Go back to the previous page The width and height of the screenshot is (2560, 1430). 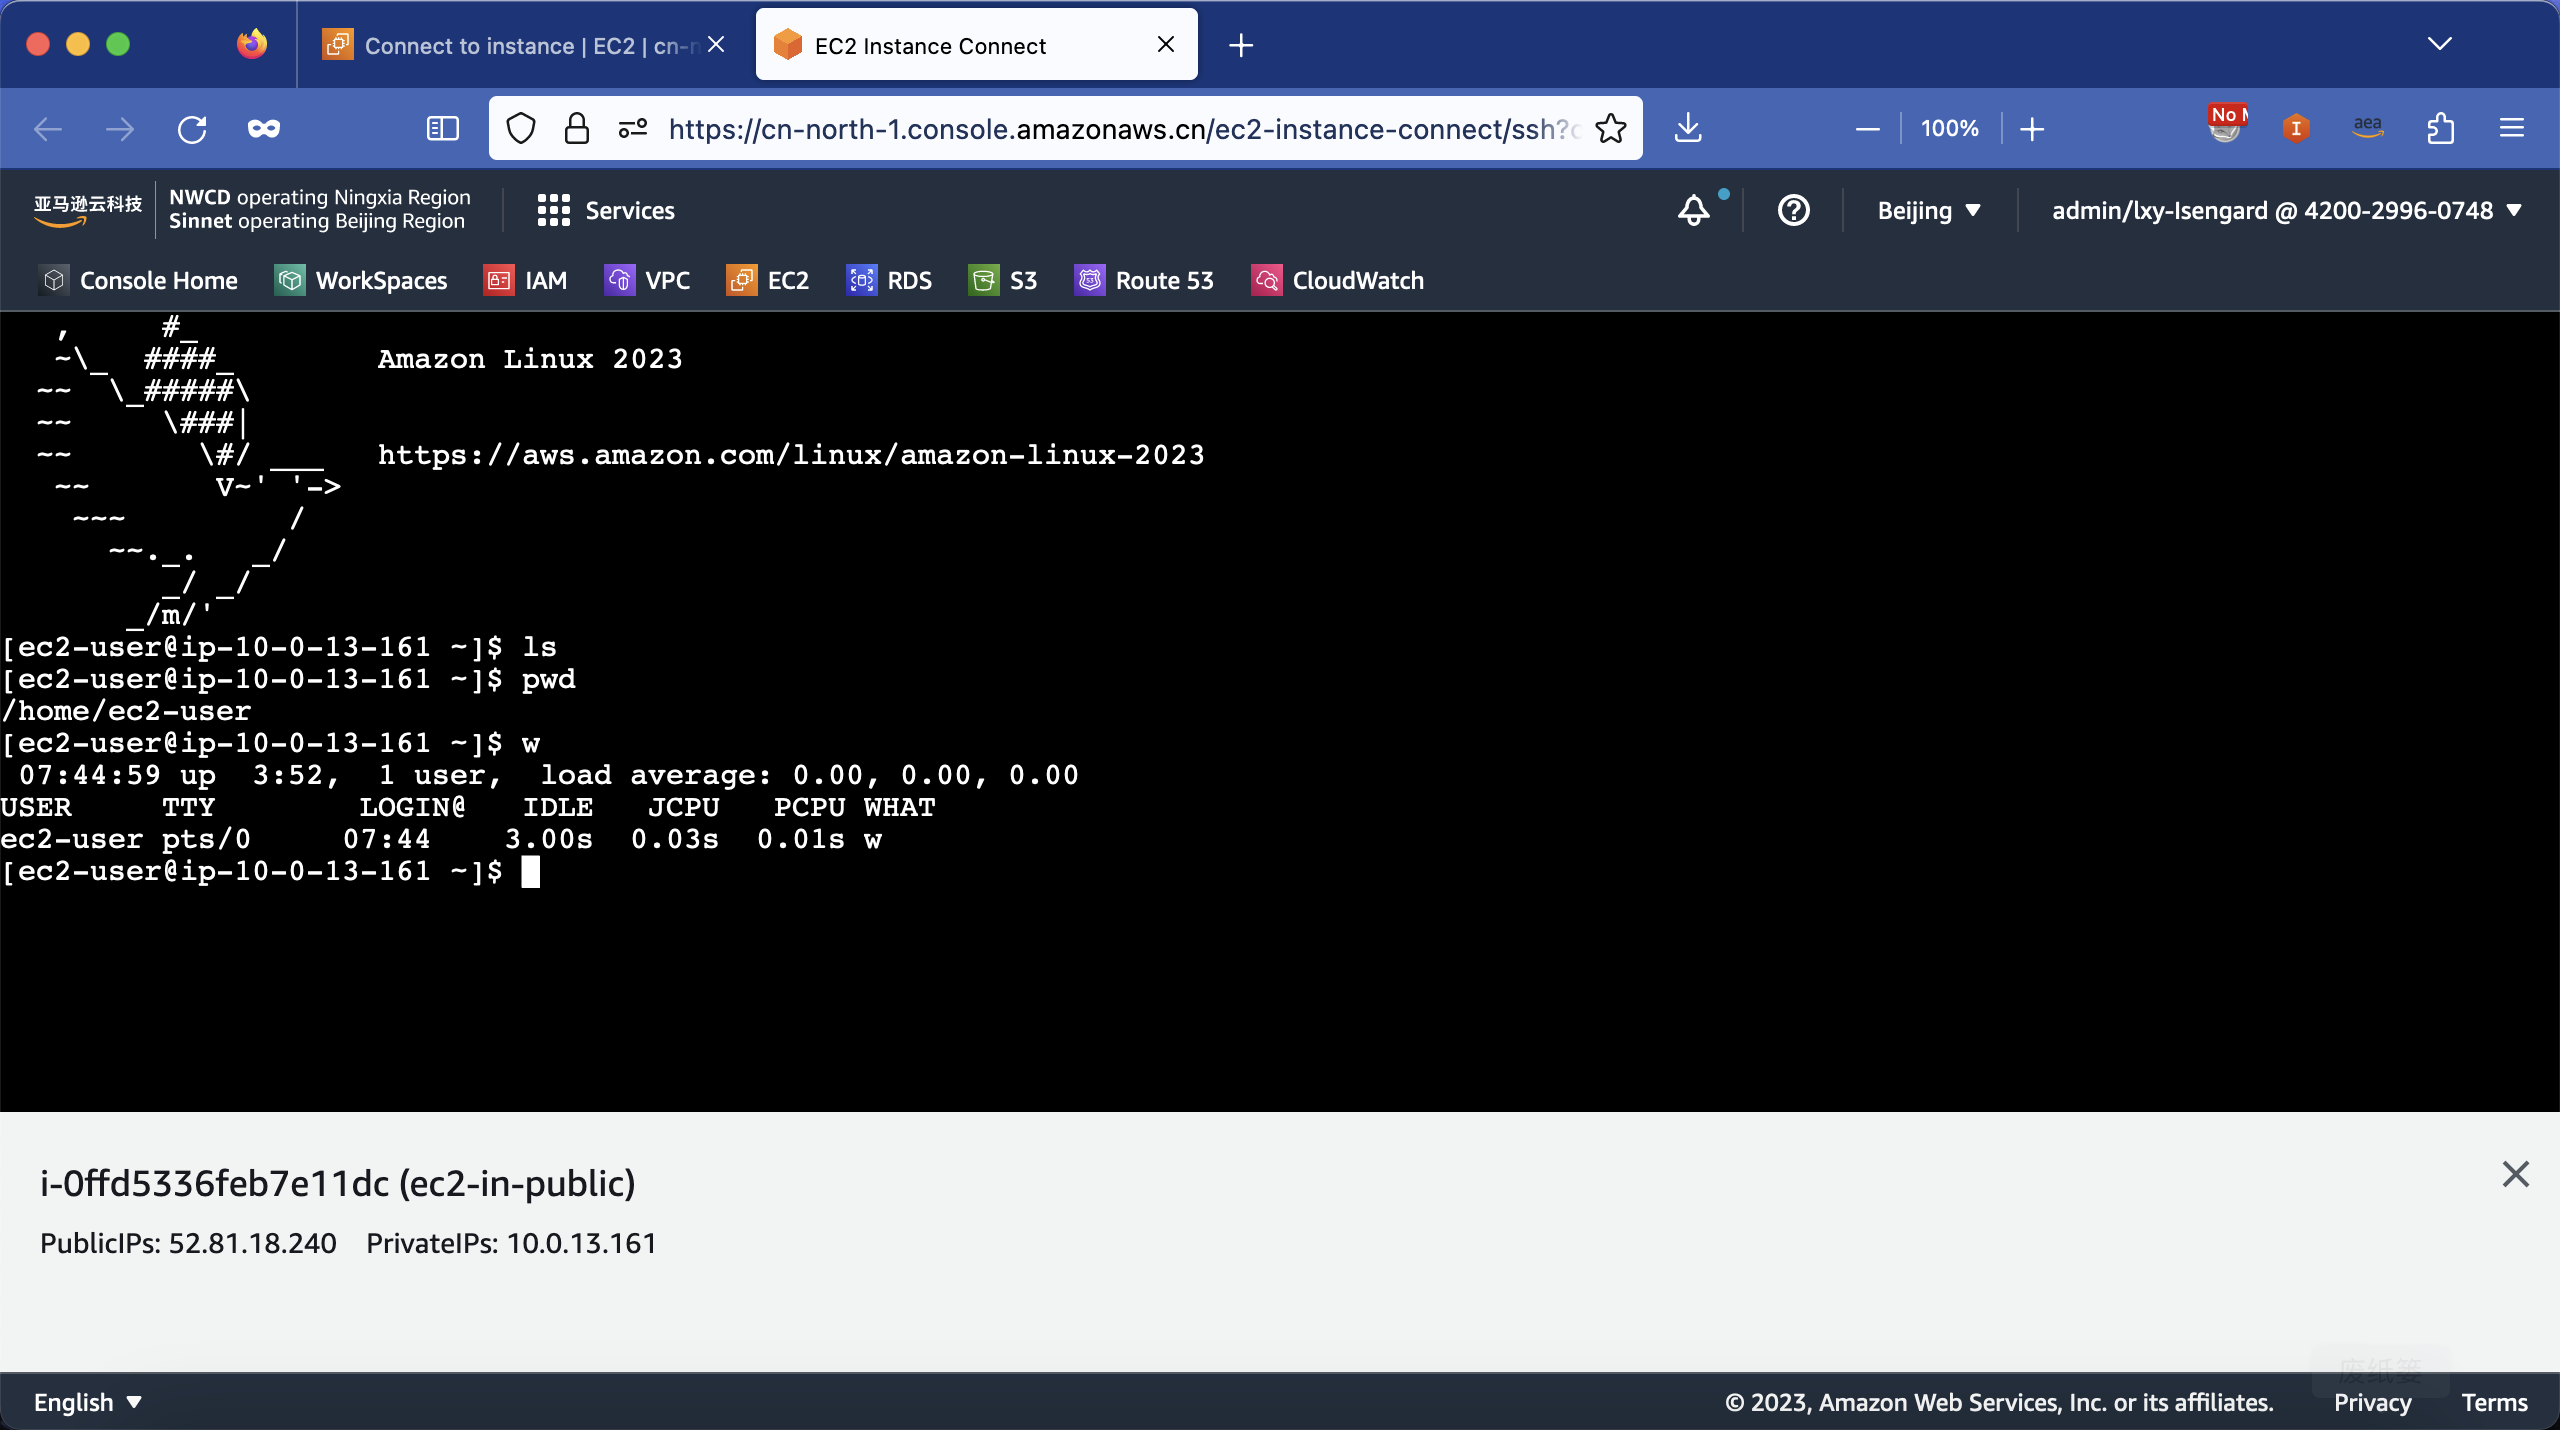tap(48, 129)
